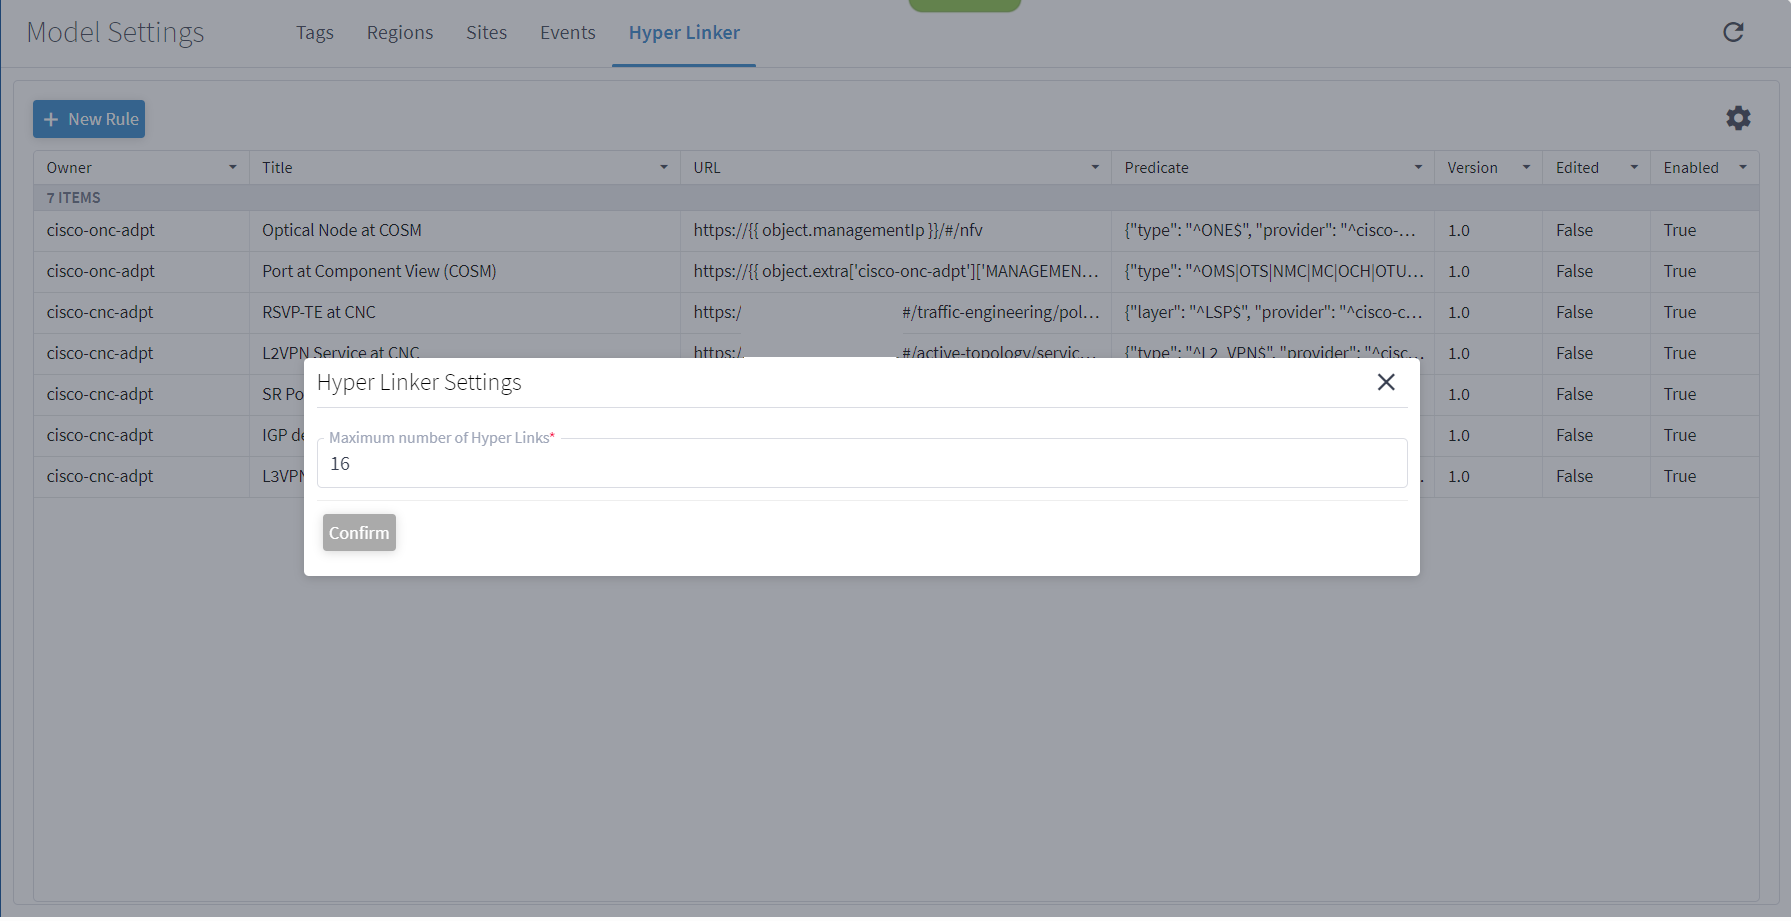Switch to the Tags tab
Screen dimensions: 1791x921
coord(314,32)
